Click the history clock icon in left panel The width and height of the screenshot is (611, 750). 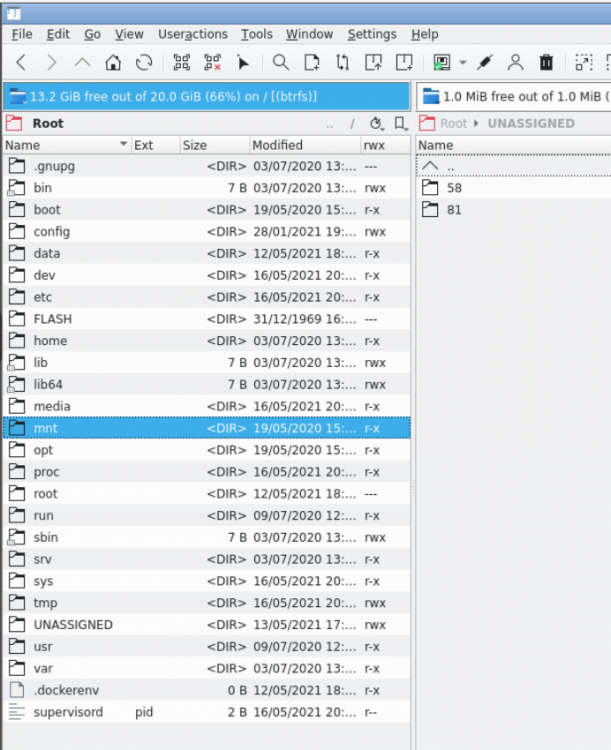coord(376,124)
